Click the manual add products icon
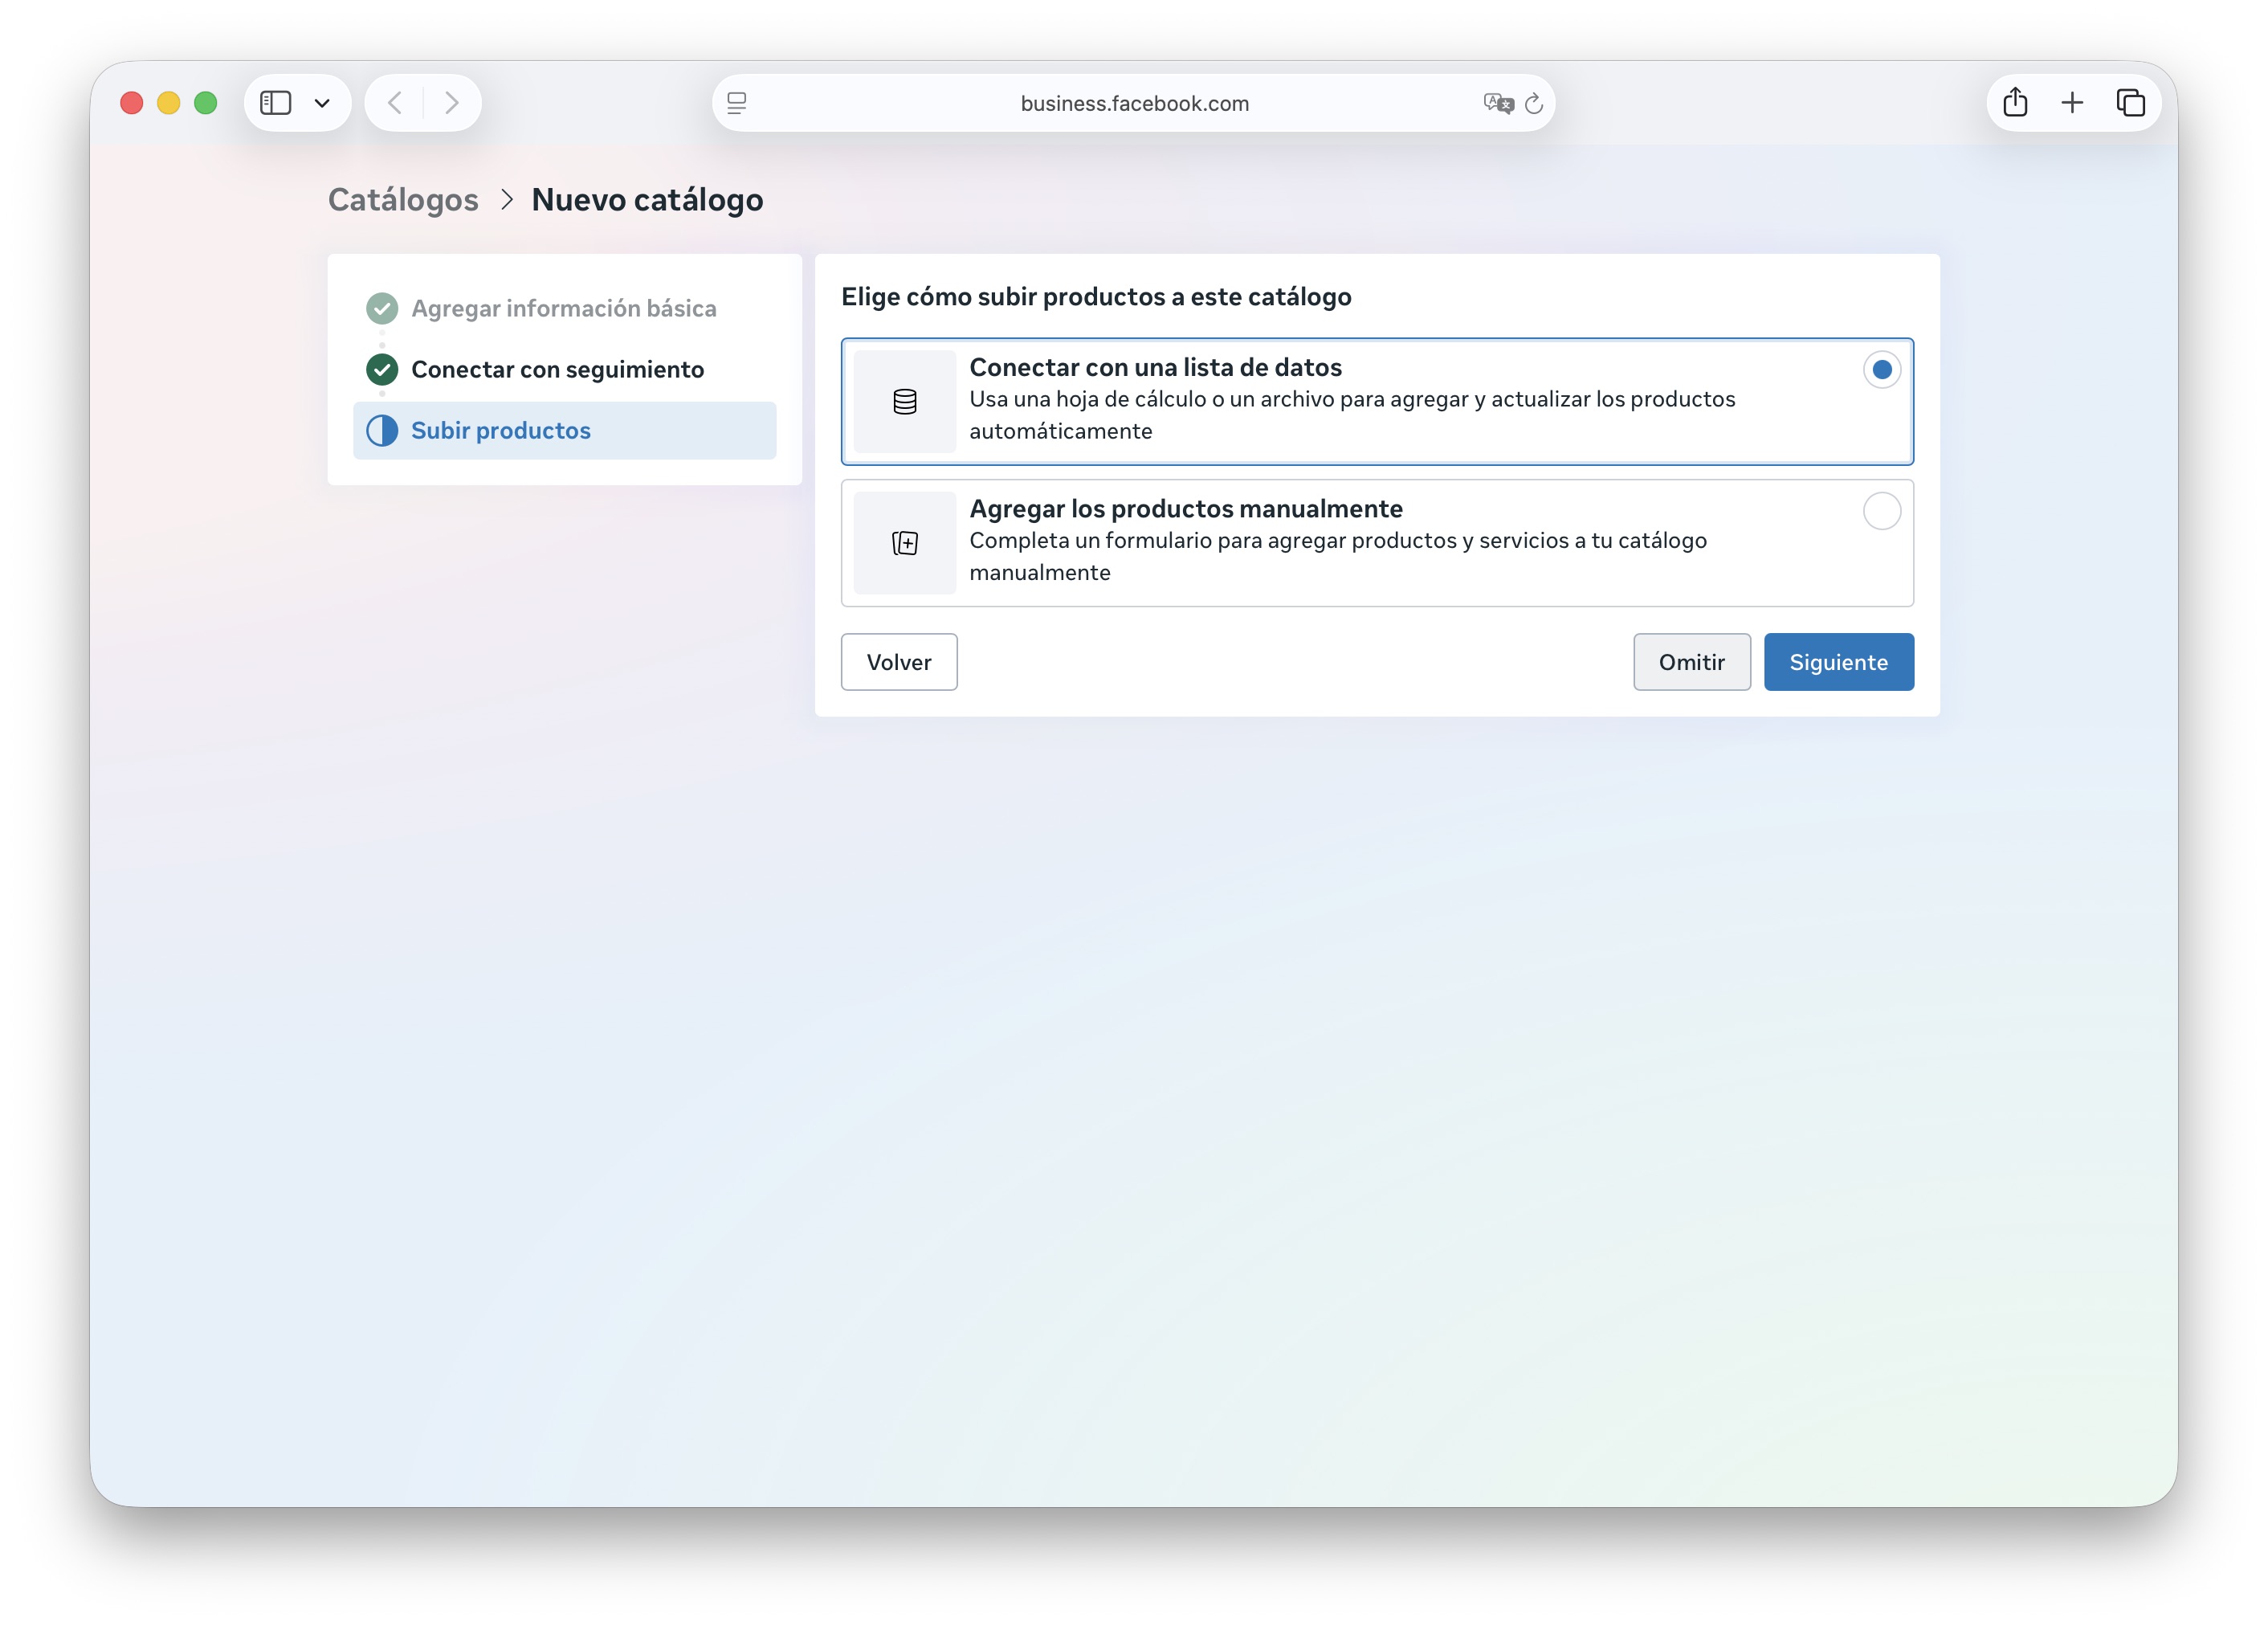The width and height of the screenshot is (2268, 1626). pyautogui.click(x=904, y=543)
